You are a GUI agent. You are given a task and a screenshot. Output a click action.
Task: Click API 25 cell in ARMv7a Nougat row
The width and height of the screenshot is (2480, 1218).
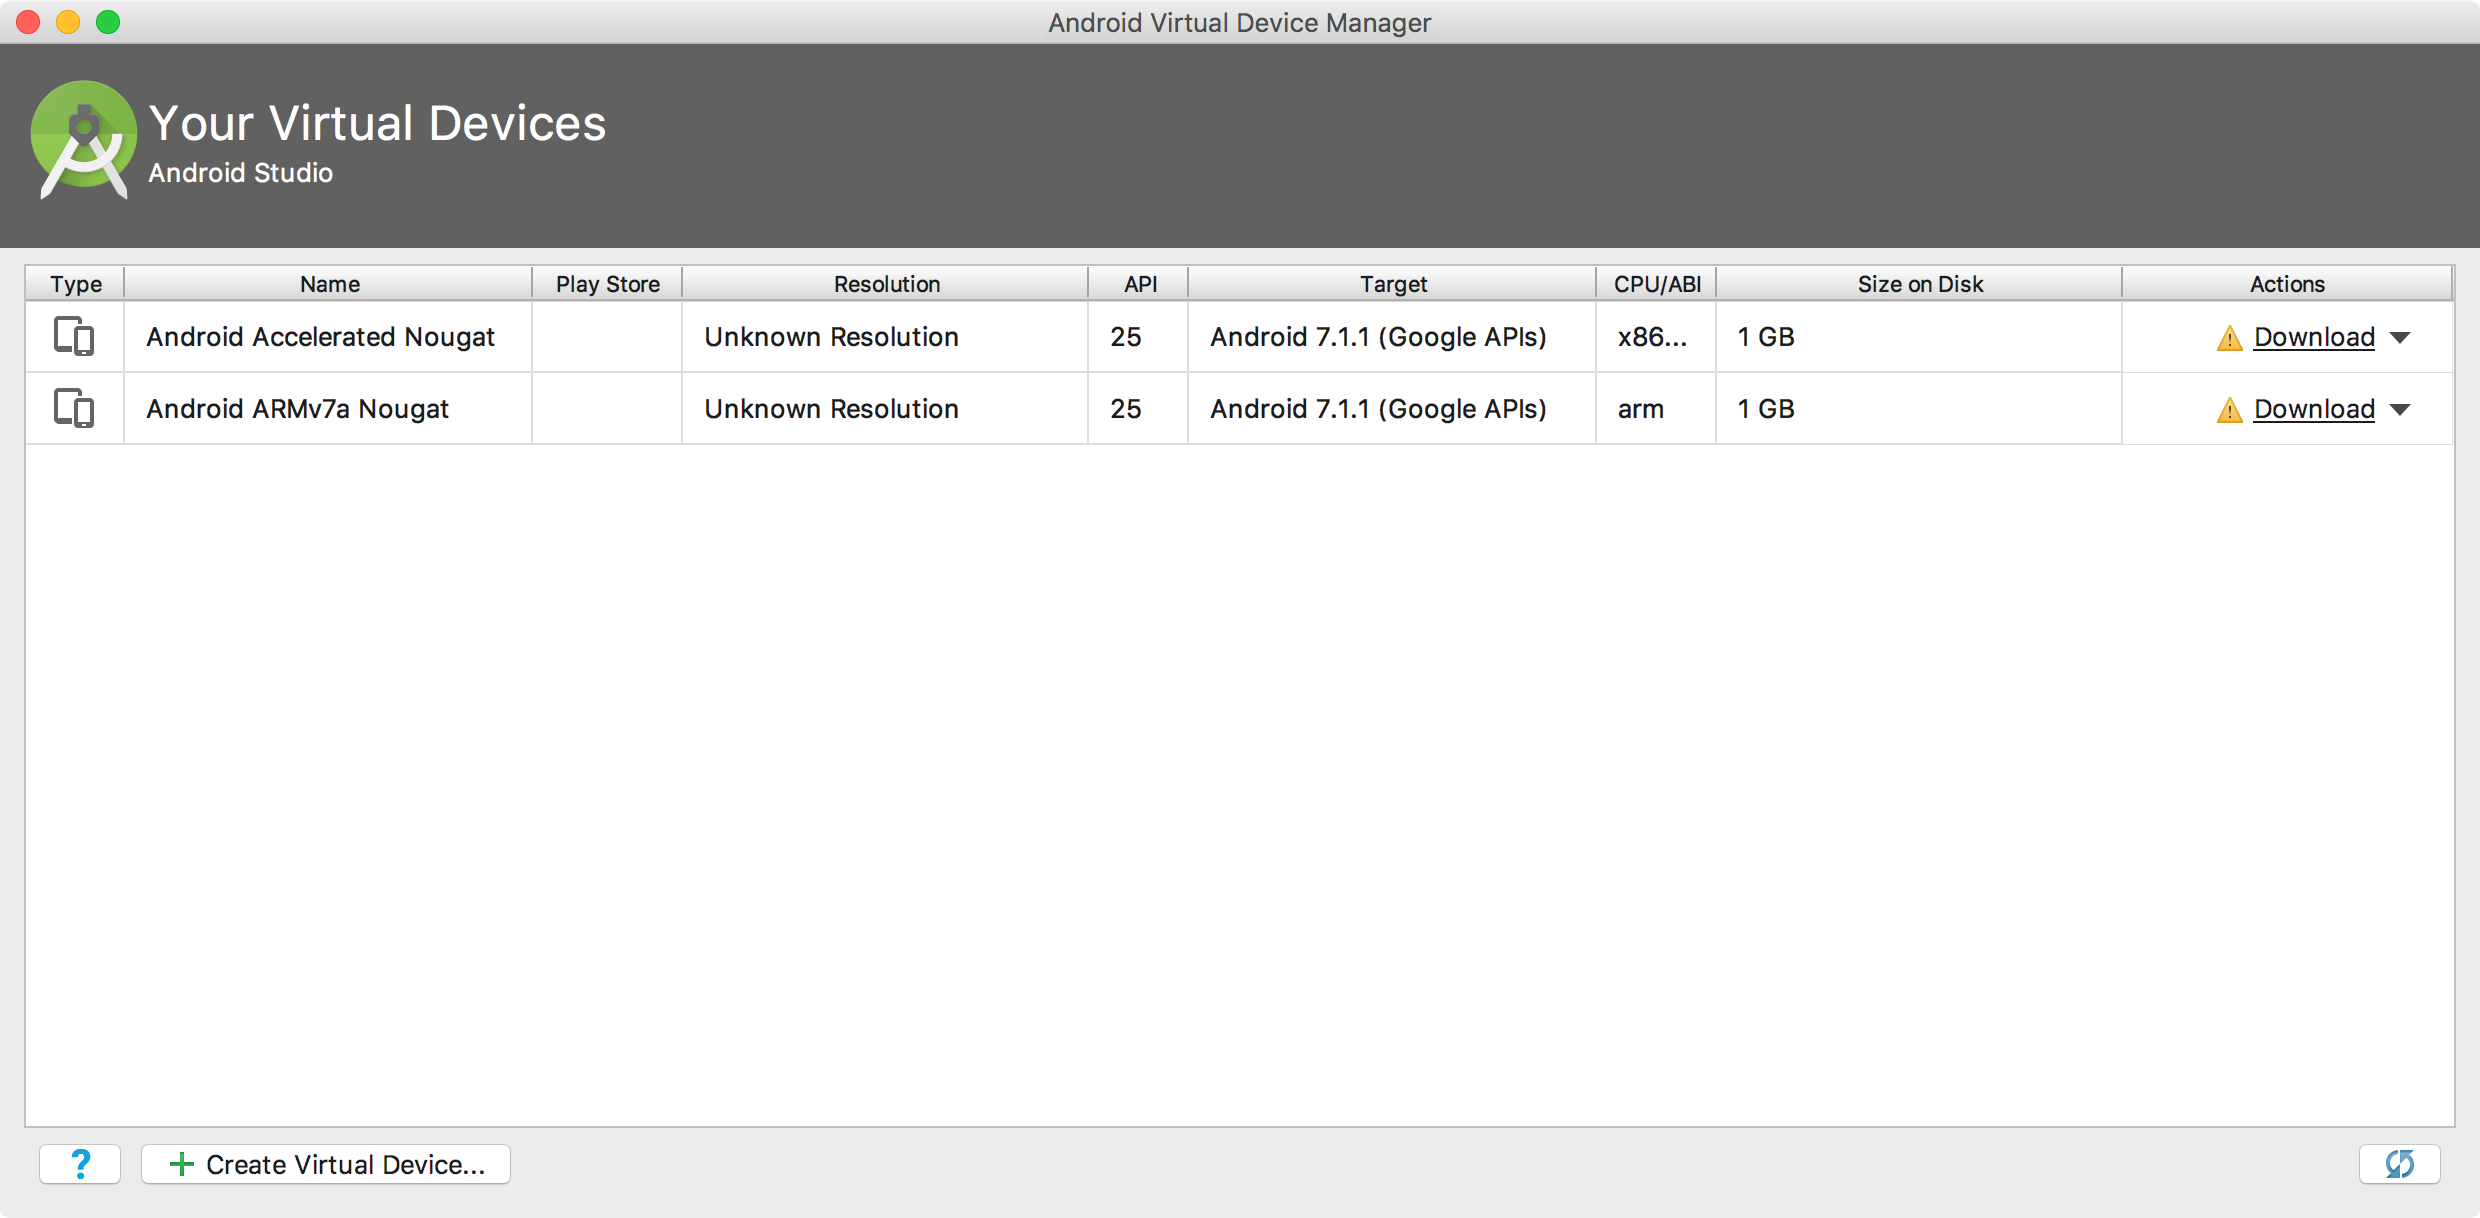point(1138,409)
